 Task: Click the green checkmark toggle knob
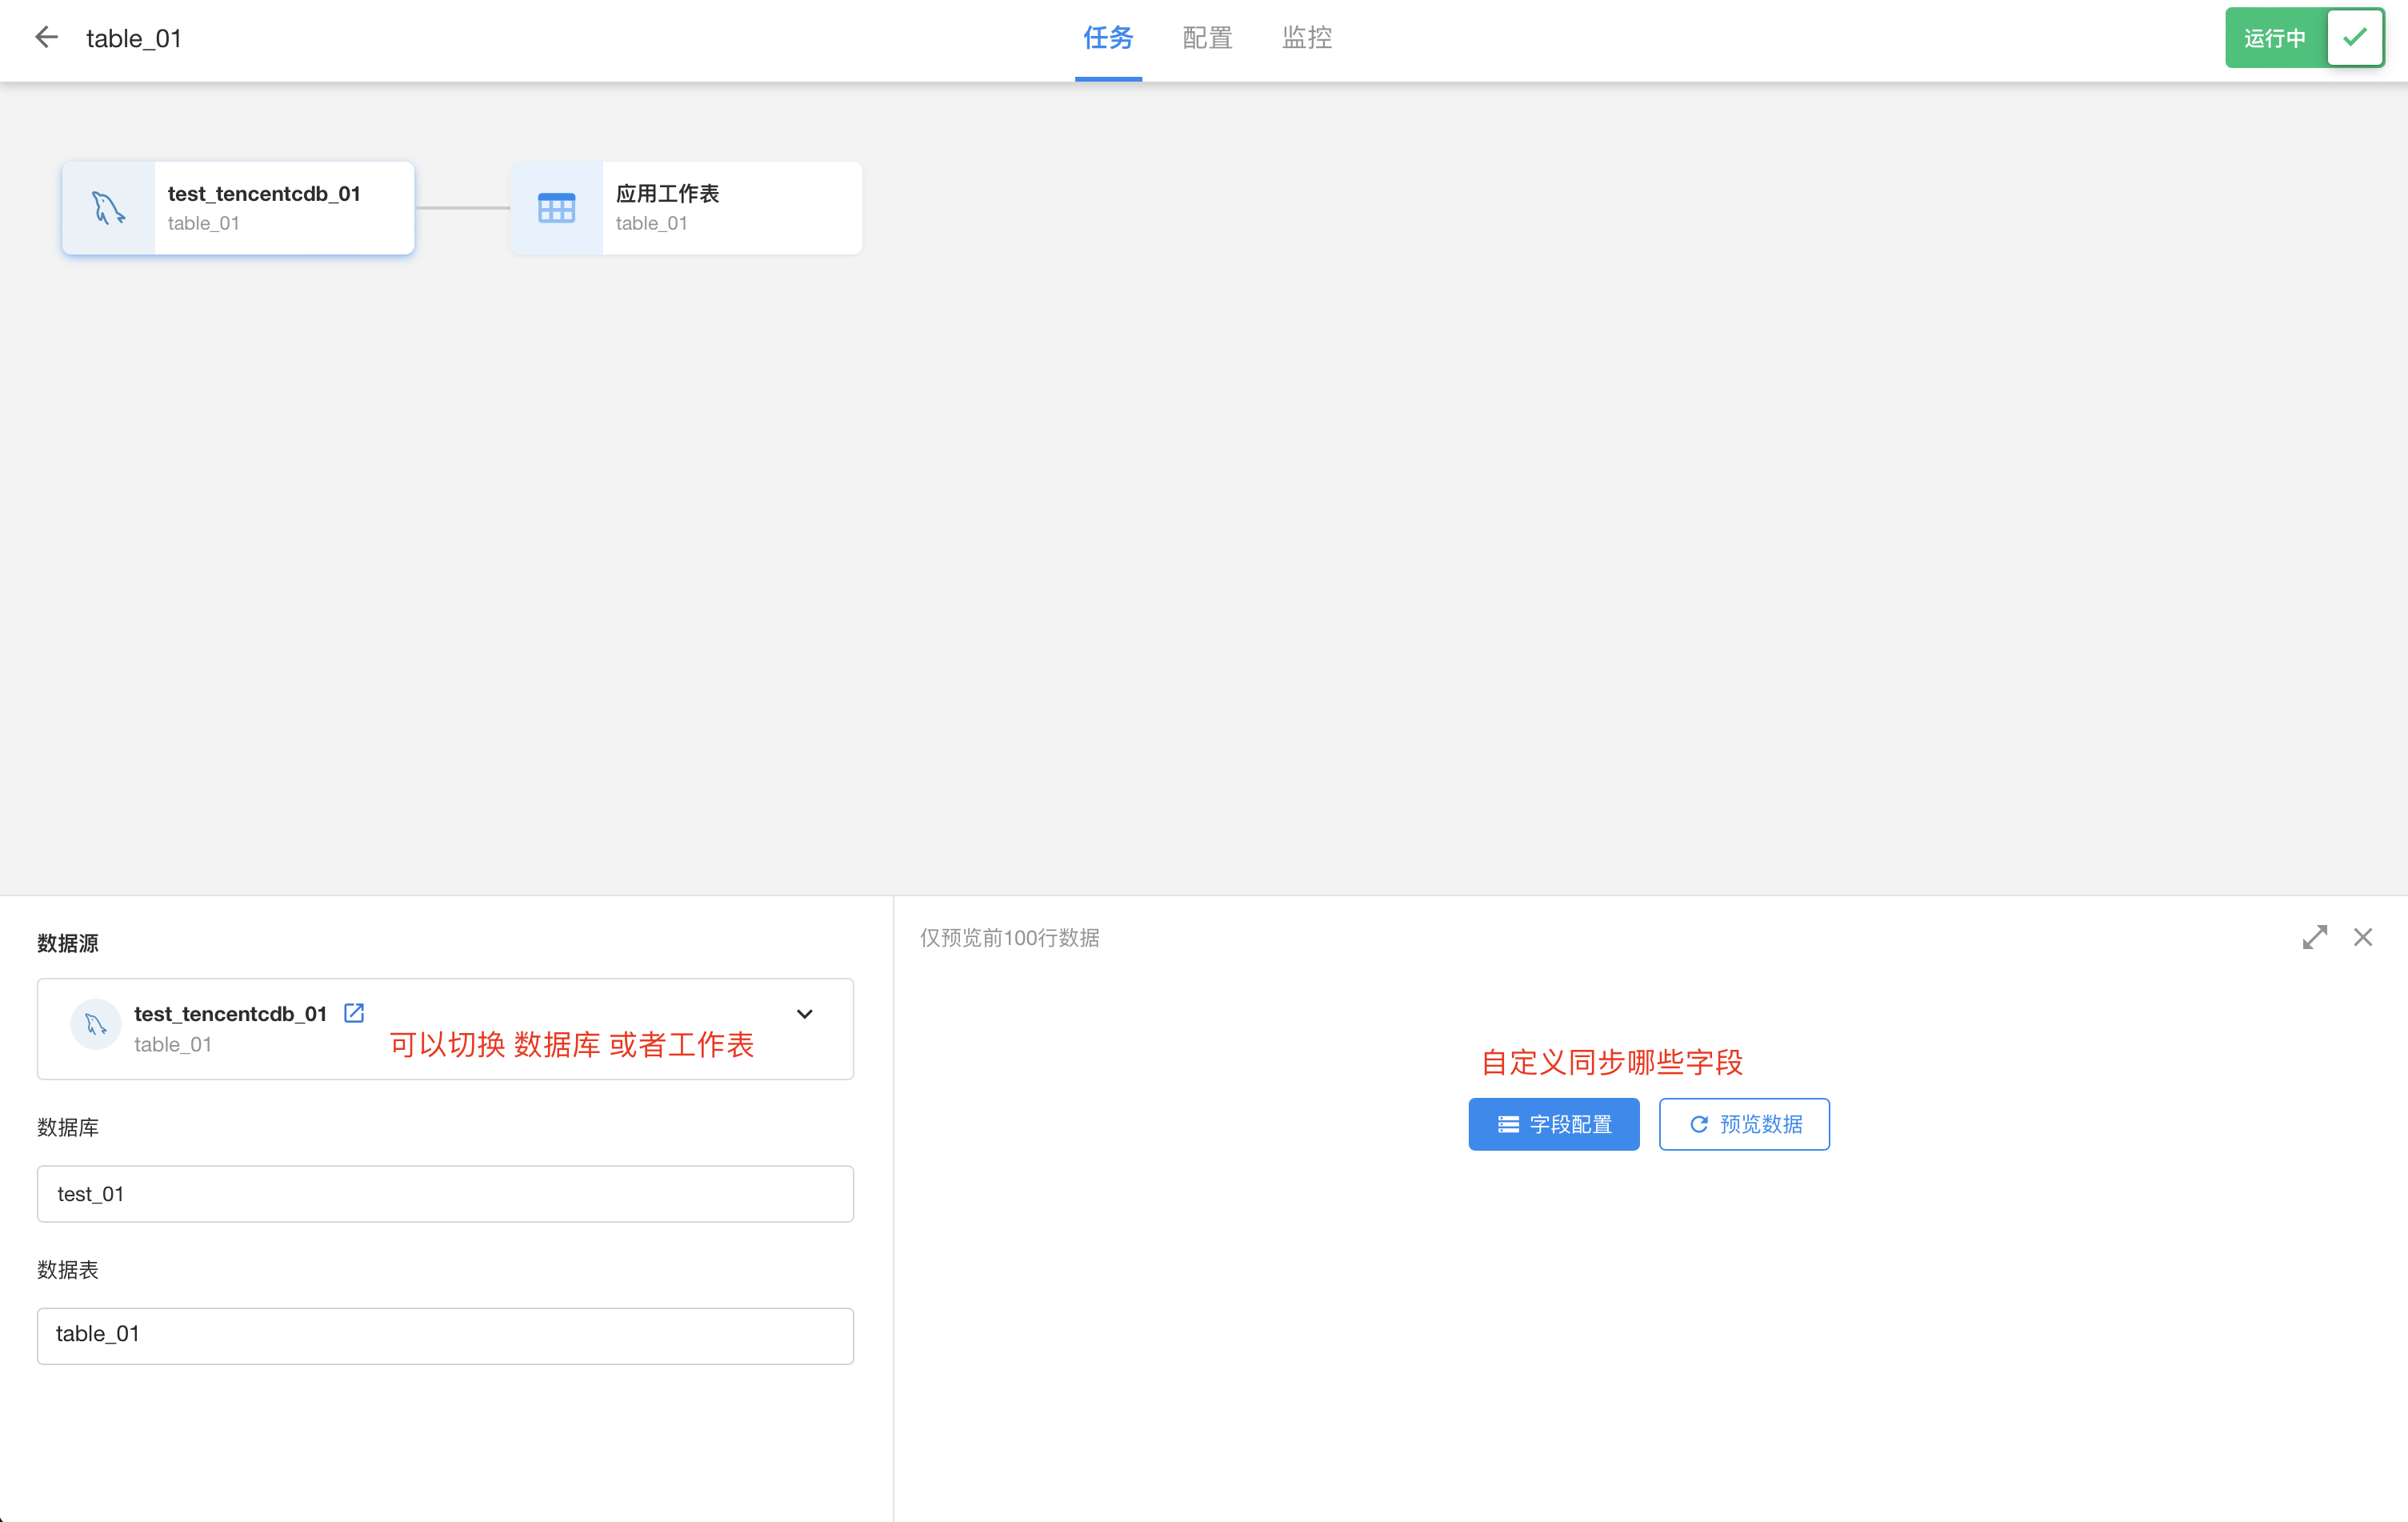(x=2355, y=38)
